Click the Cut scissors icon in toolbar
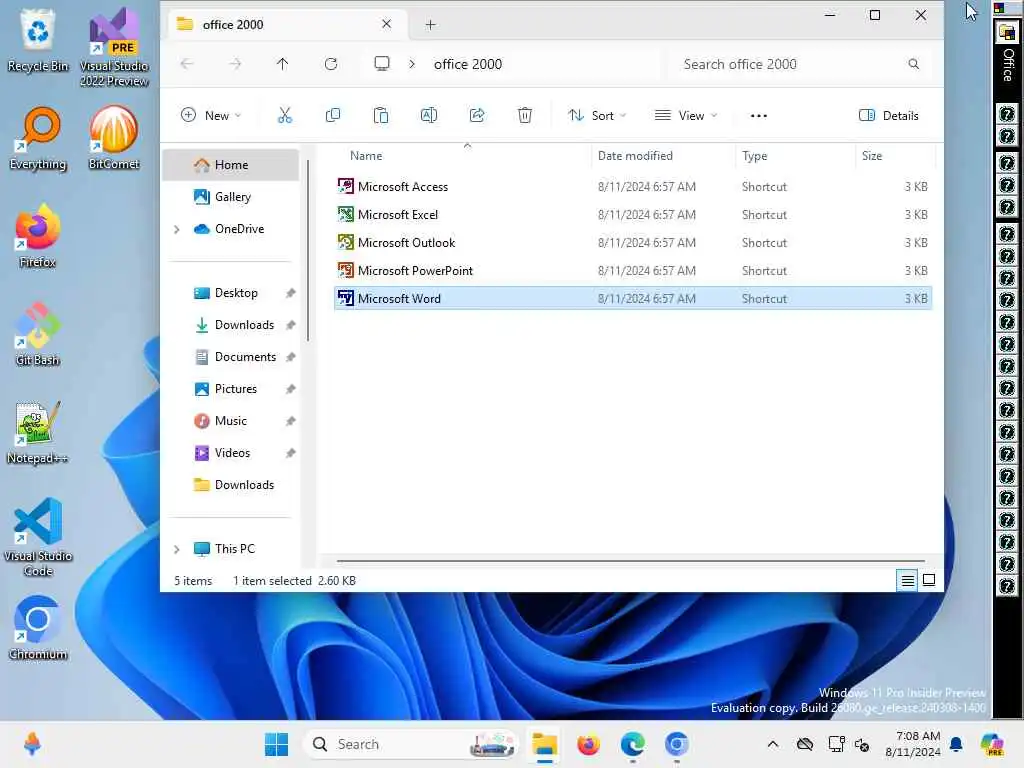Image resolution: width=1024 pixels, height=768 pixels. tap(285, 116)
